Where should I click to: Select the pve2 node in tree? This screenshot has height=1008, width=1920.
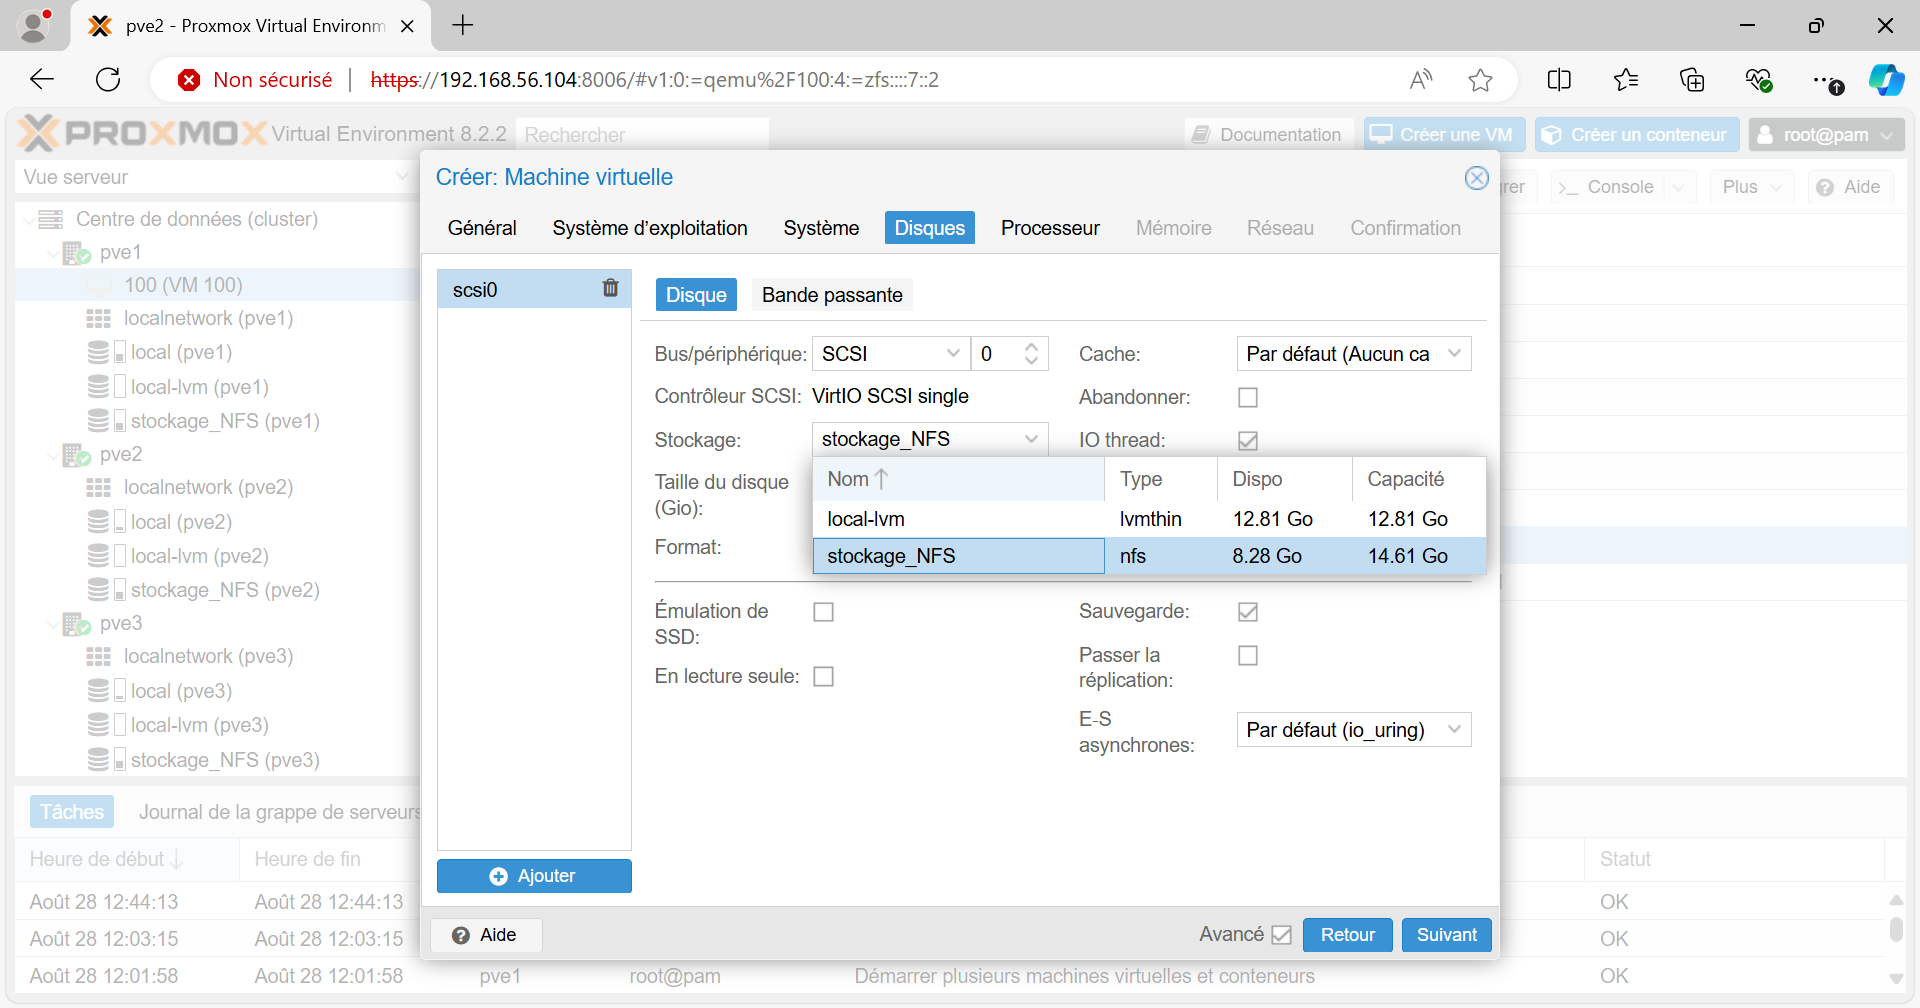120,454
